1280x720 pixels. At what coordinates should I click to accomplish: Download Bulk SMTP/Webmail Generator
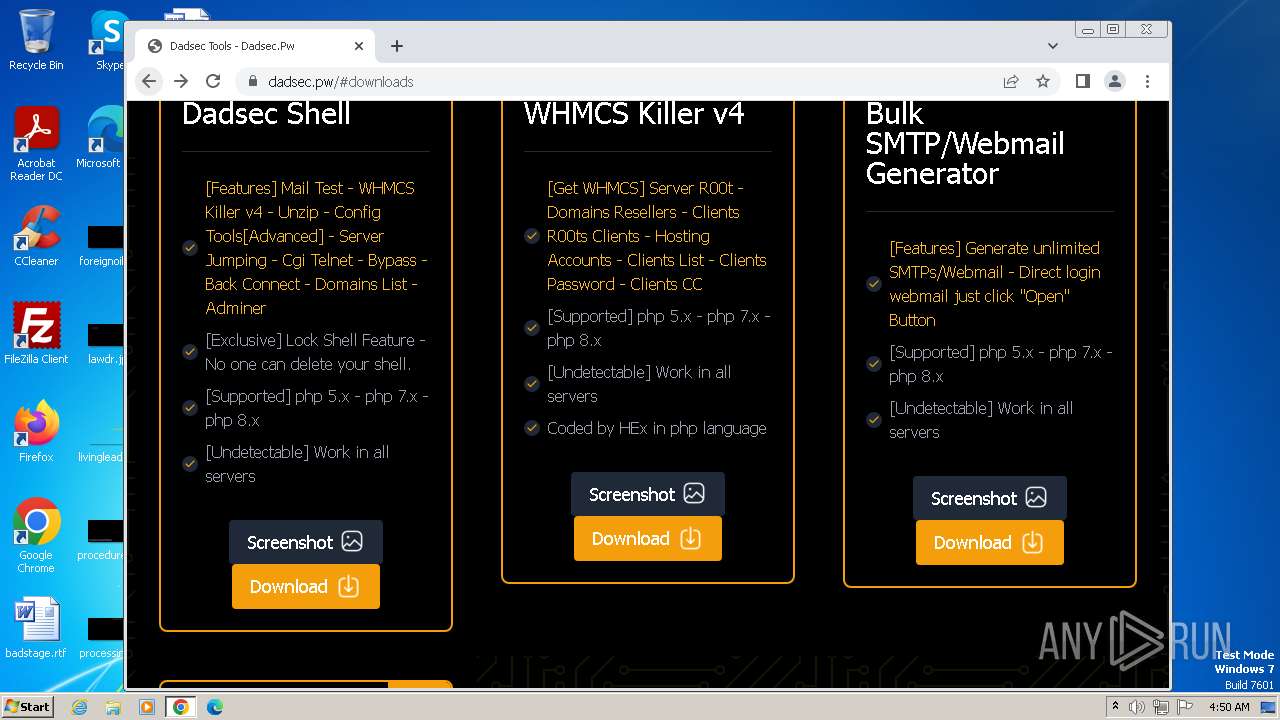point(989,542)
